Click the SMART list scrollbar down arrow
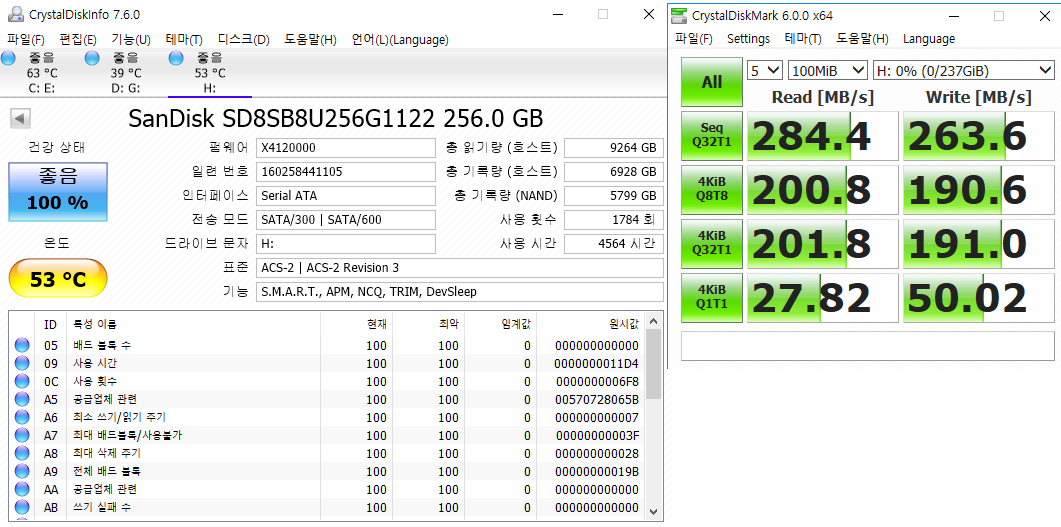The height and width of the screenshot is (527, 1061). (x=653, y=511)
